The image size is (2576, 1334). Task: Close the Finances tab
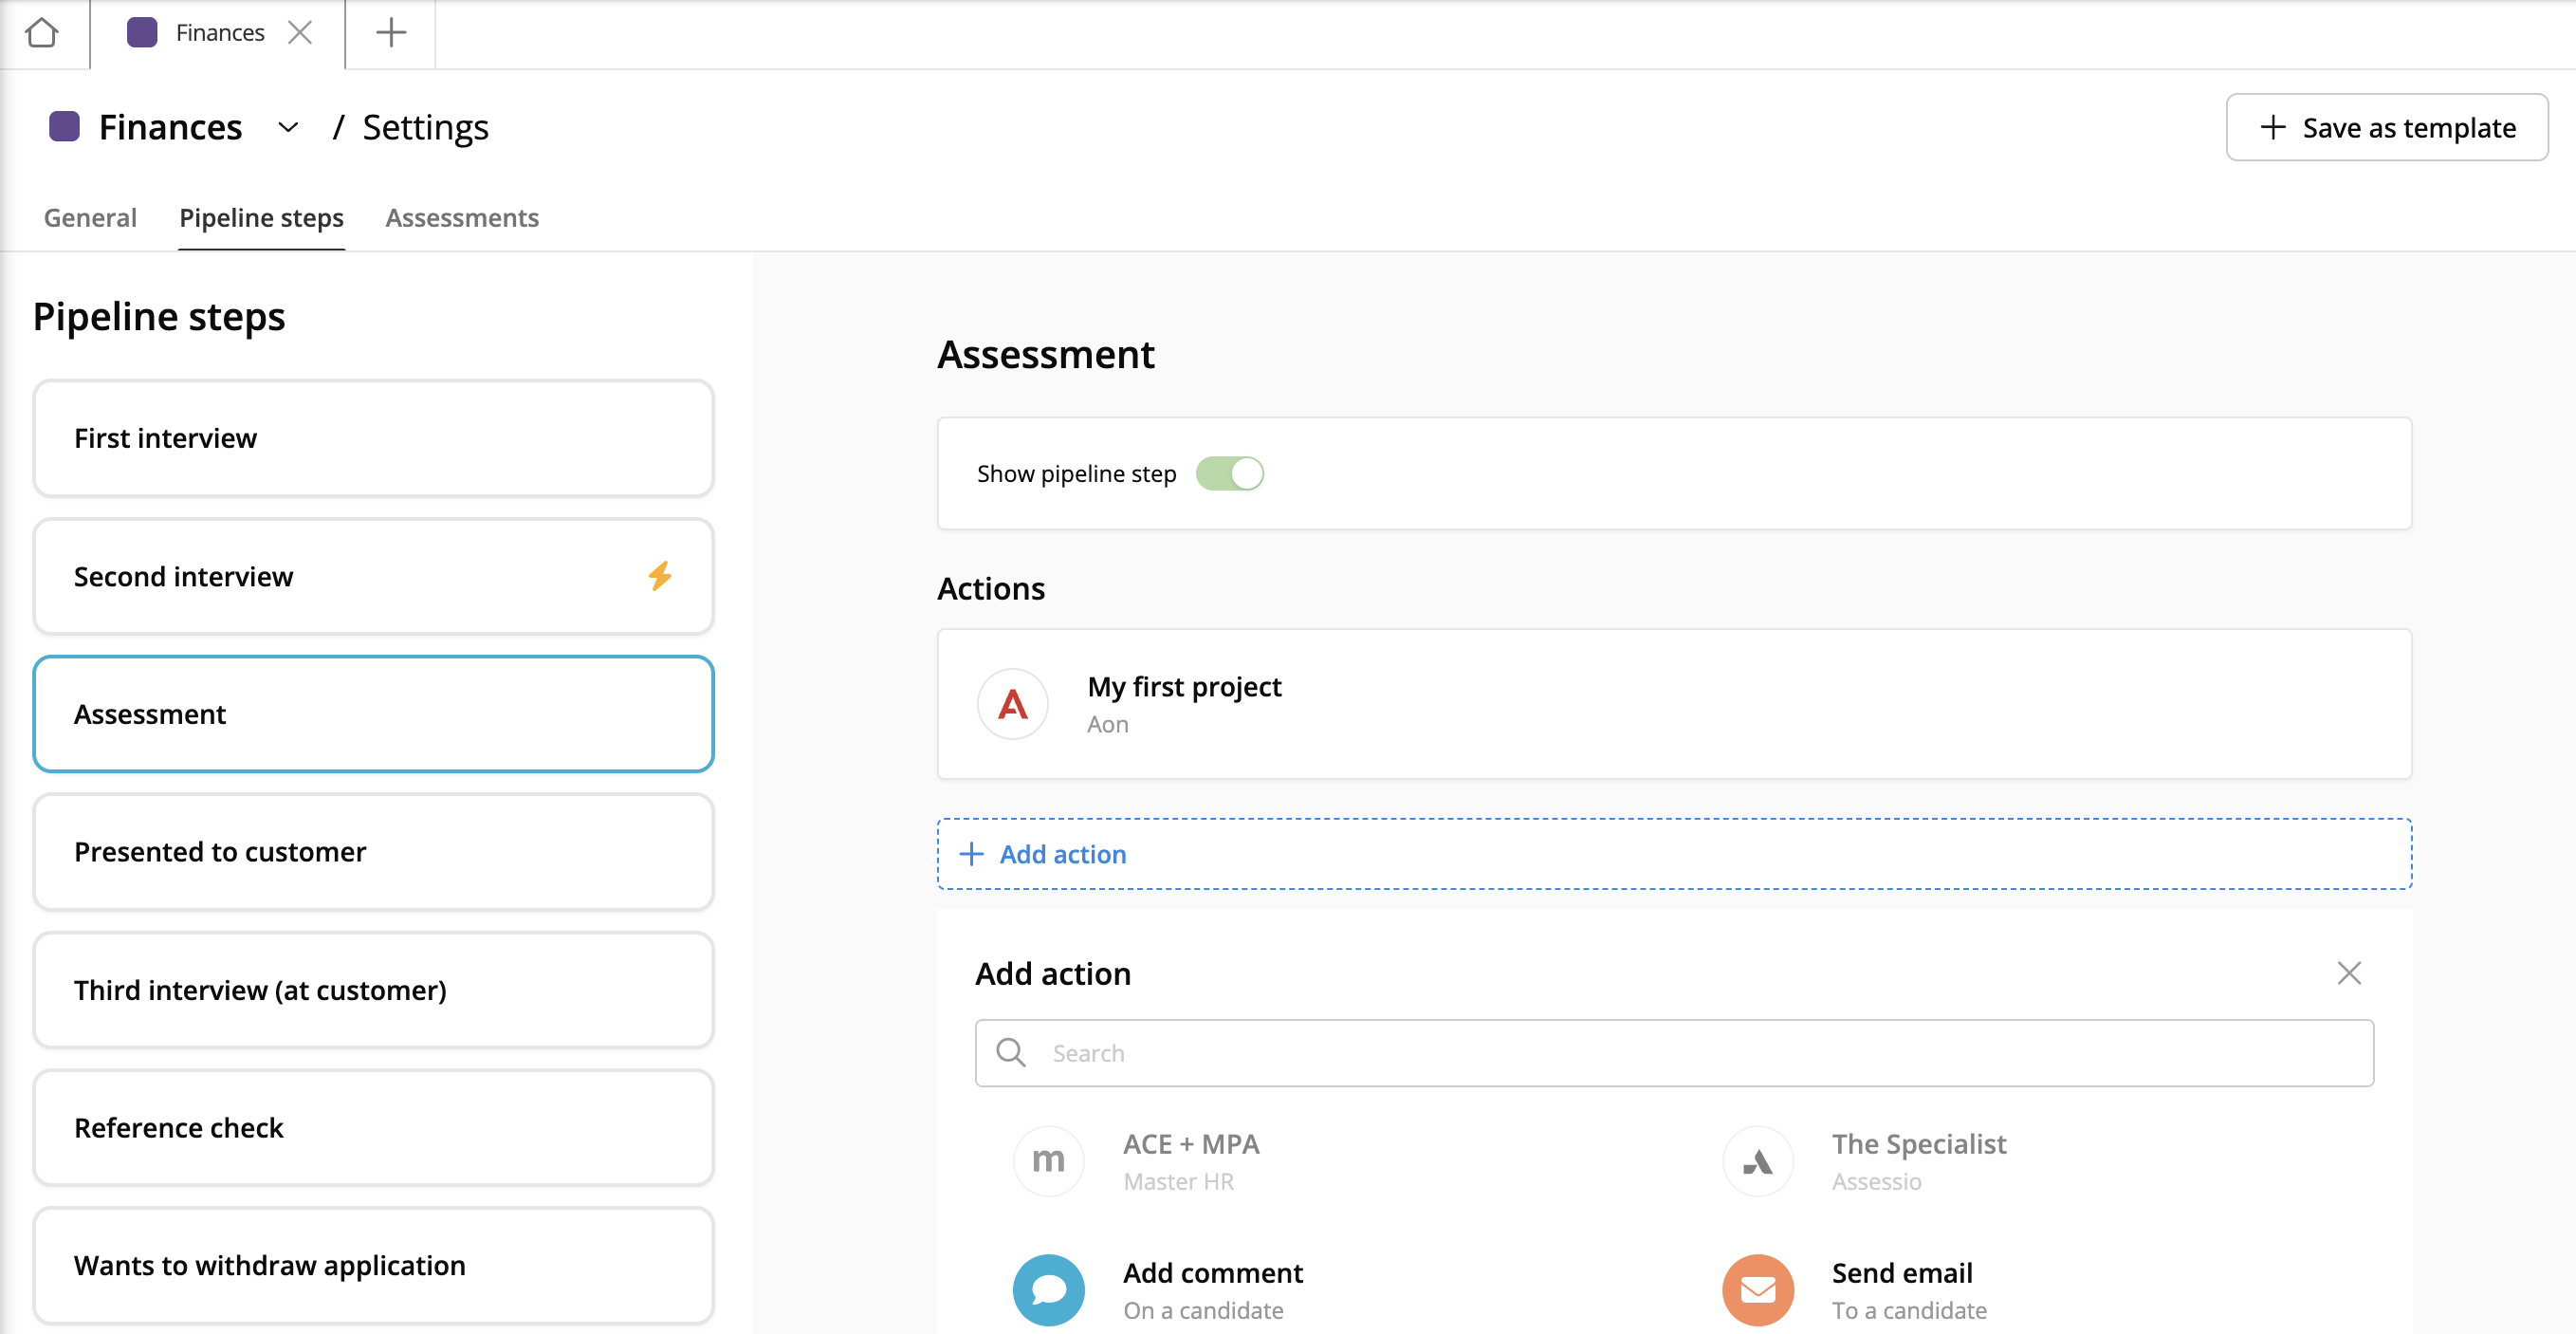(299, 33)
